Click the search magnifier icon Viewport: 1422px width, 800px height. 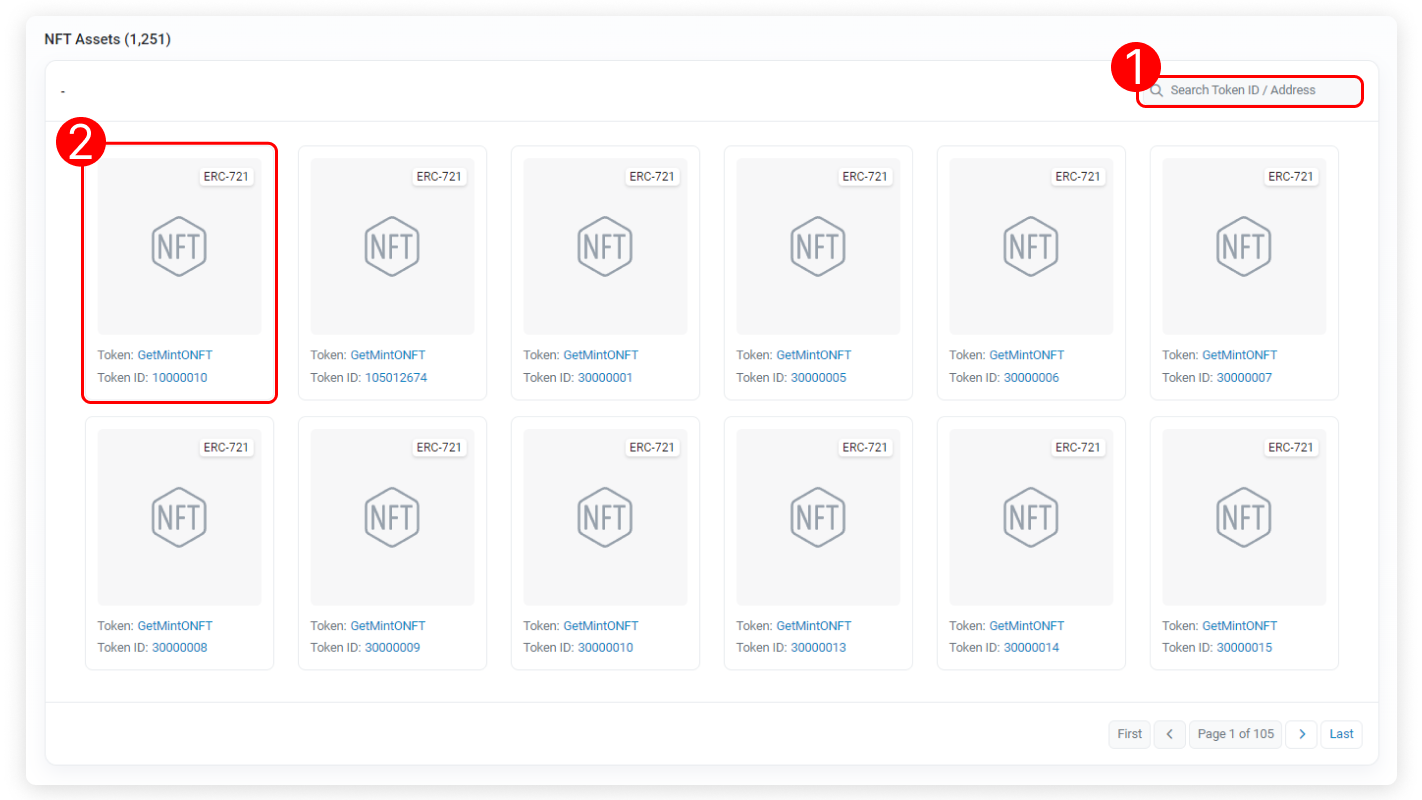(x=1156, y=90)
